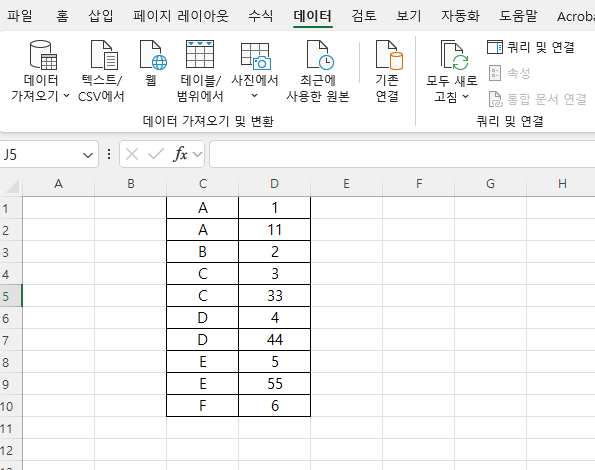Switch to the 홈 tab

(62, 16)
